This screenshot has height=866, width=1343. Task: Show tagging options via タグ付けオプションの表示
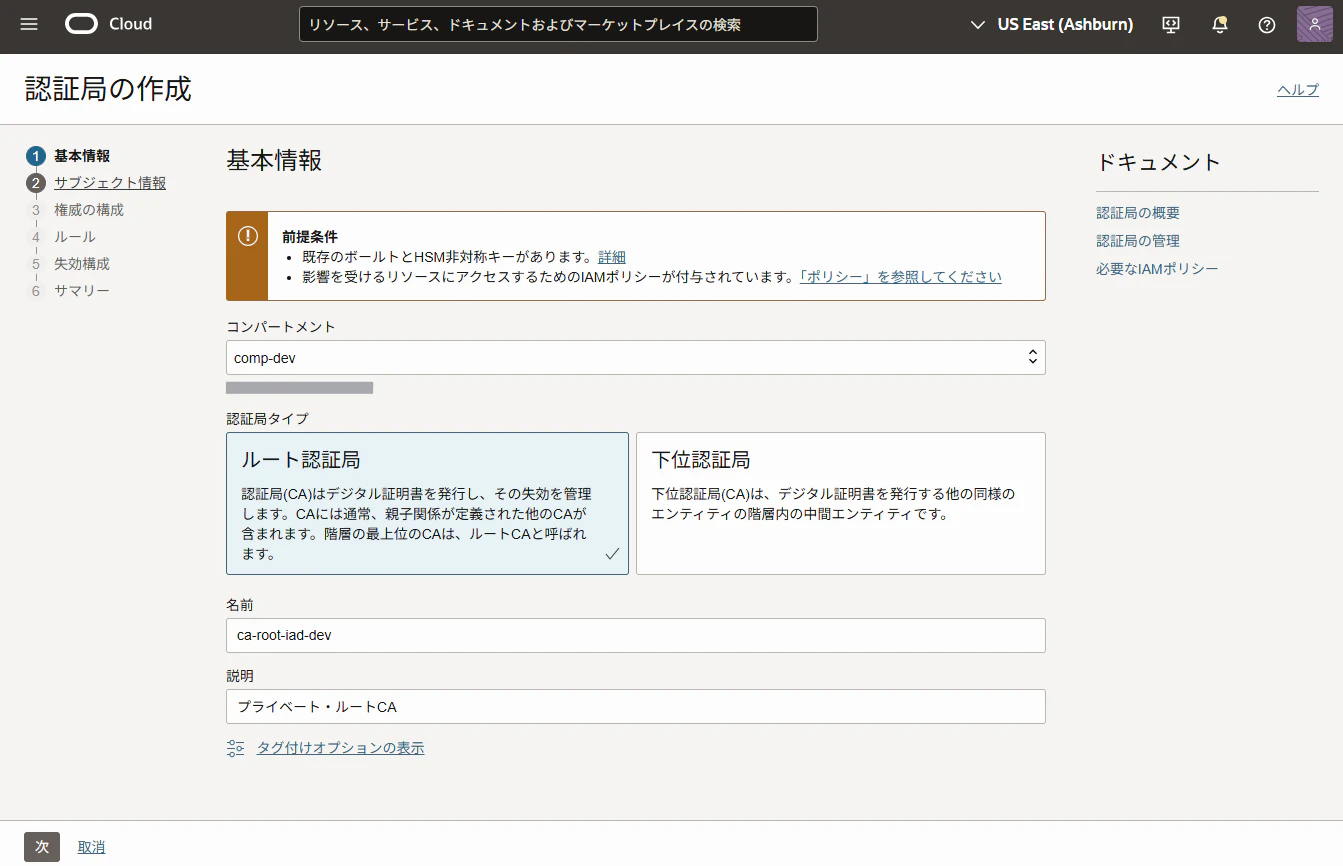pos(340,748)
